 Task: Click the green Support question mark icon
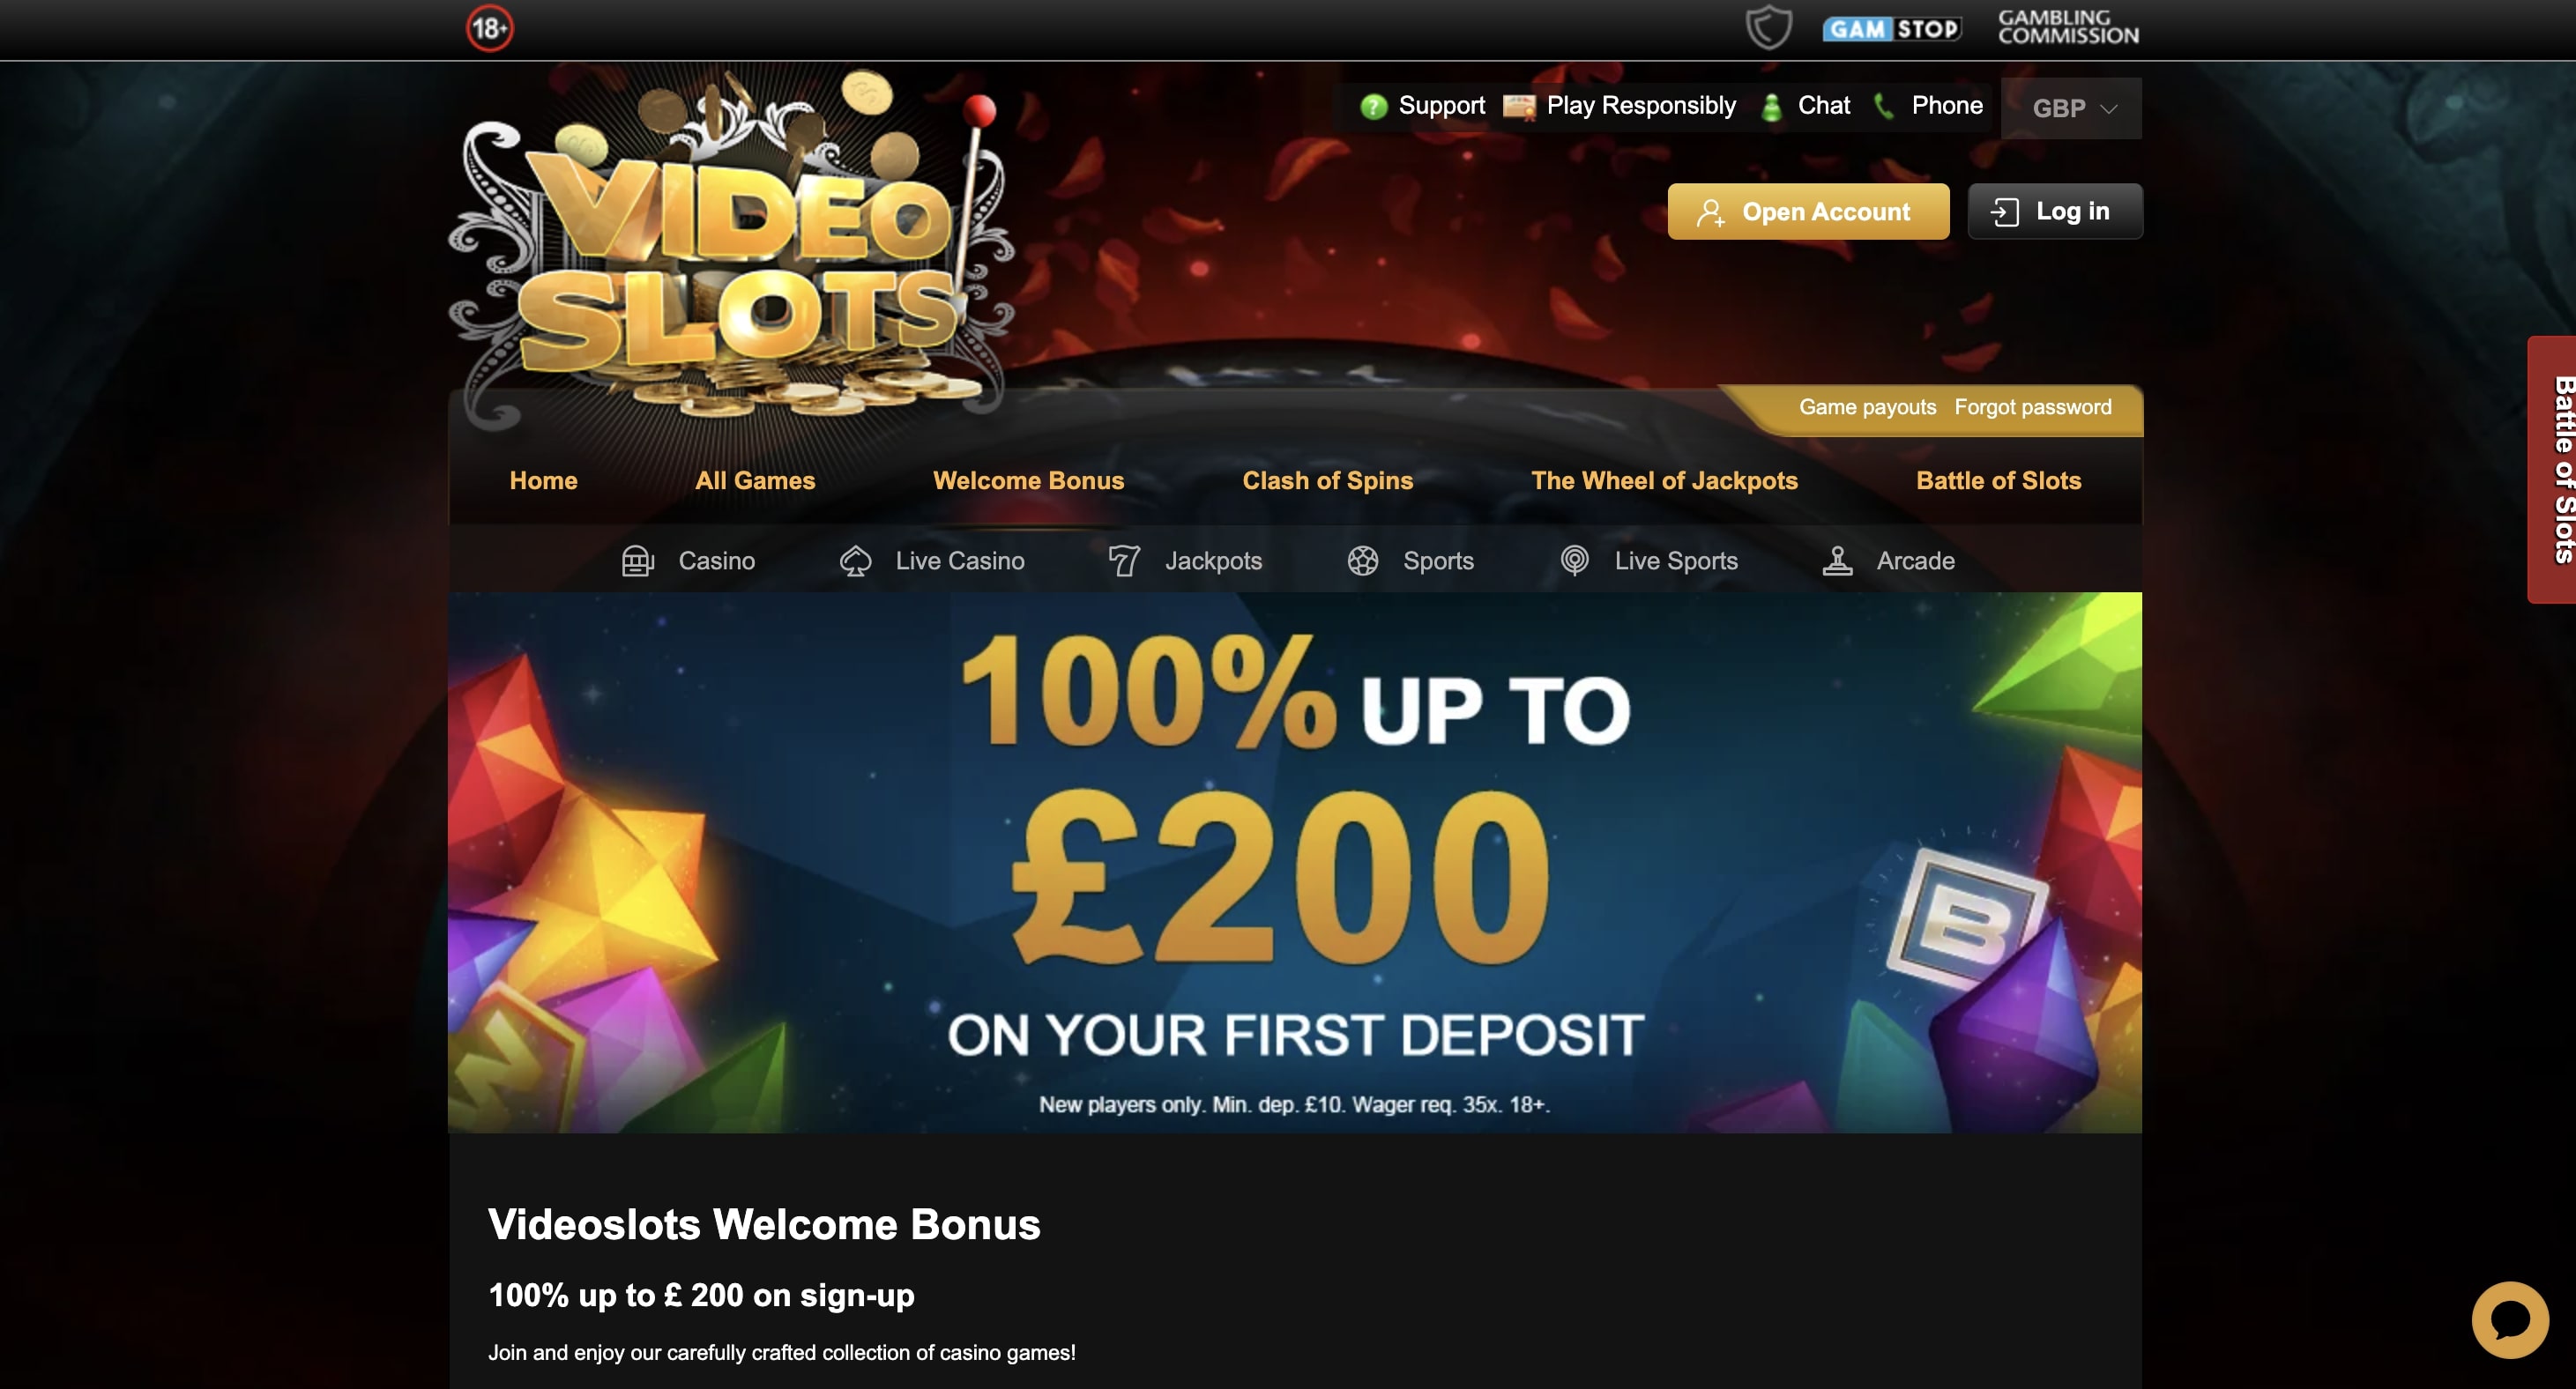point(1374,106)
